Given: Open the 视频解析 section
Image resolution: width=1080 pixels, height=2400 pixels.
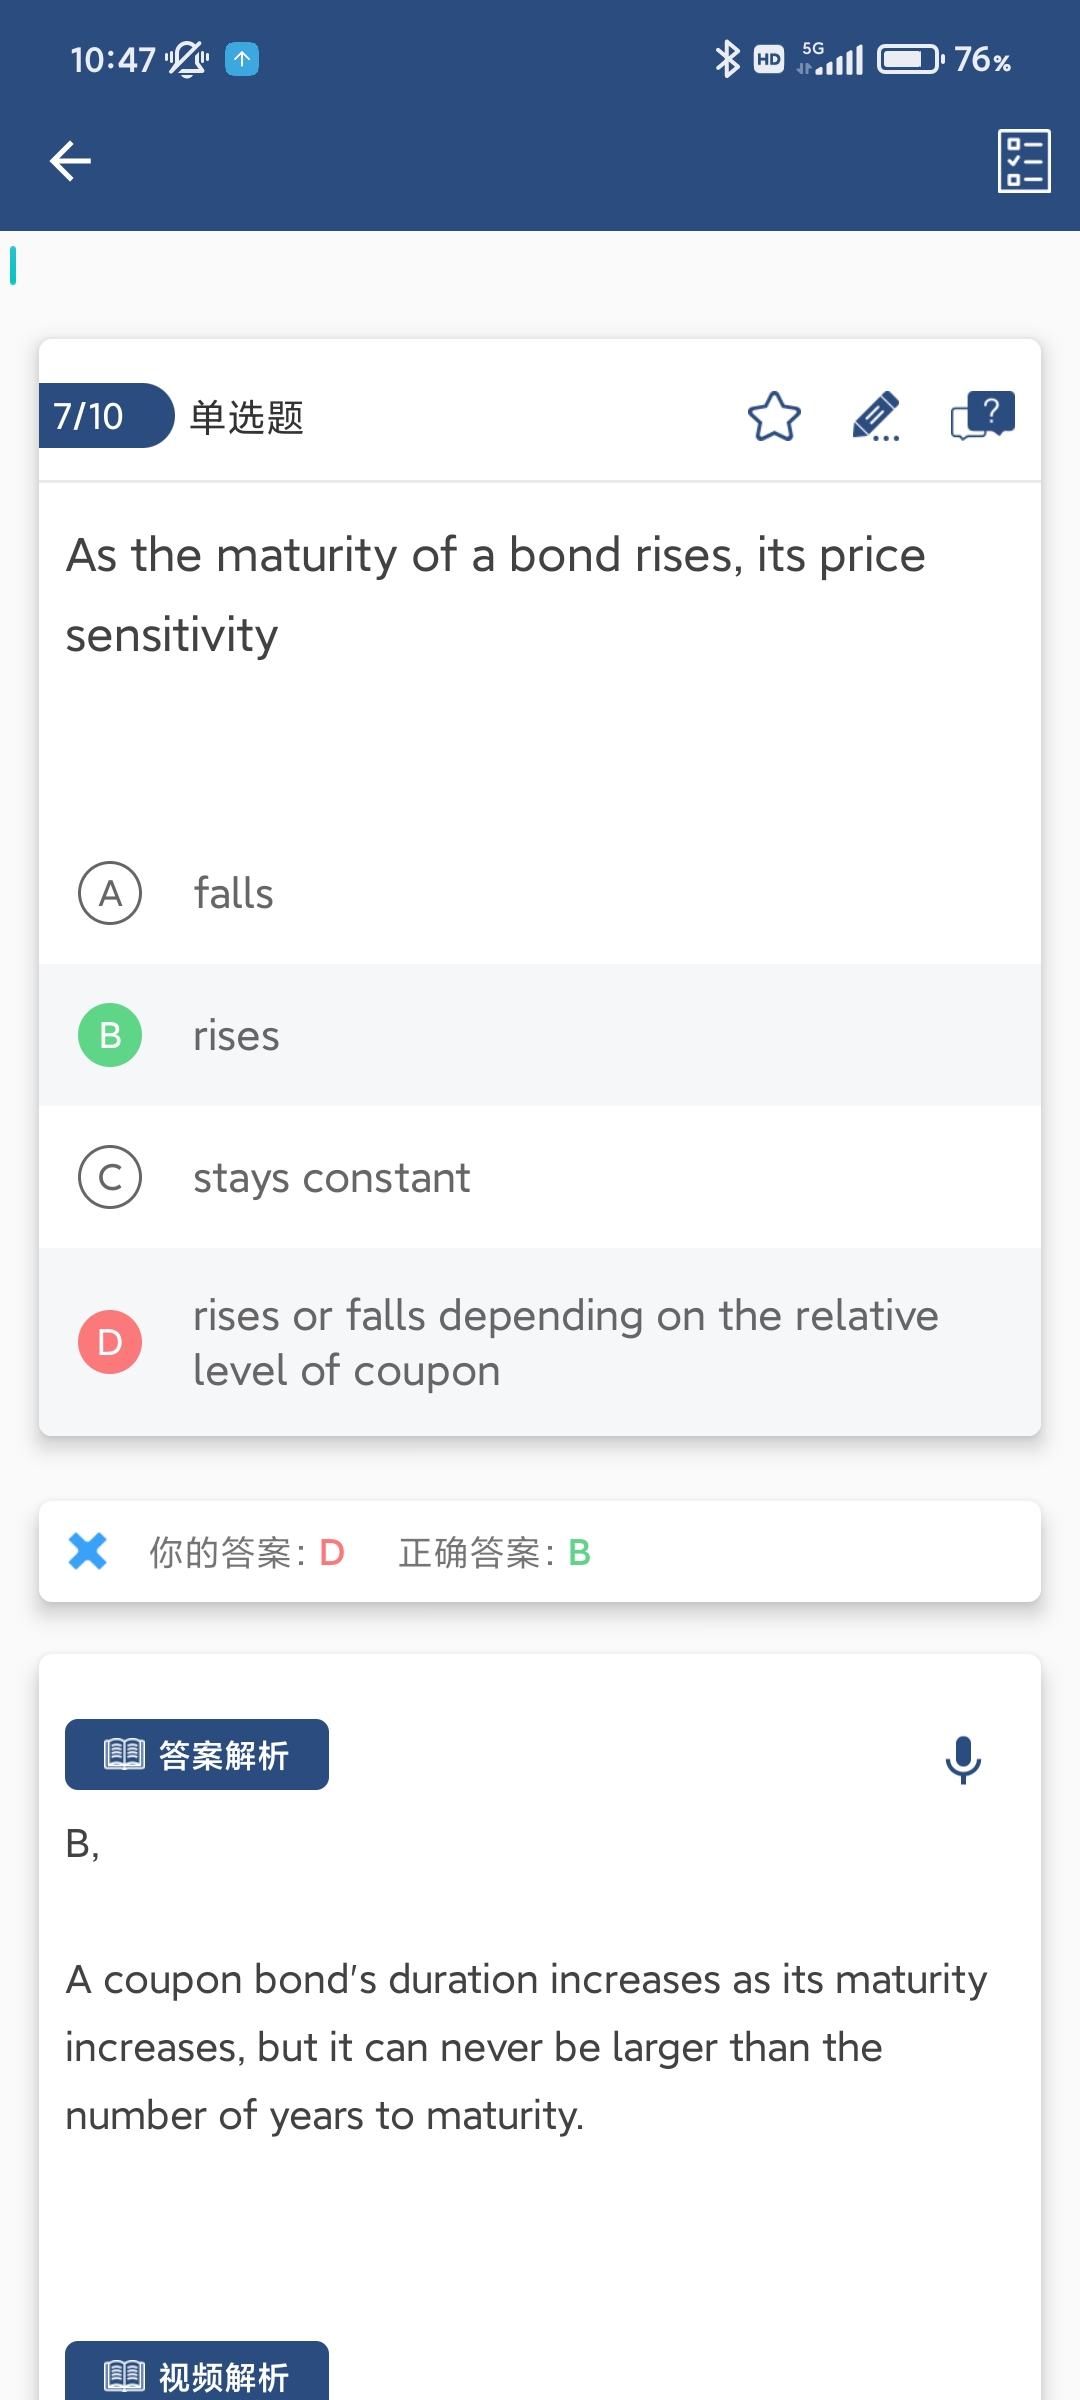Looking at the screenshot, I should 197,2375.
